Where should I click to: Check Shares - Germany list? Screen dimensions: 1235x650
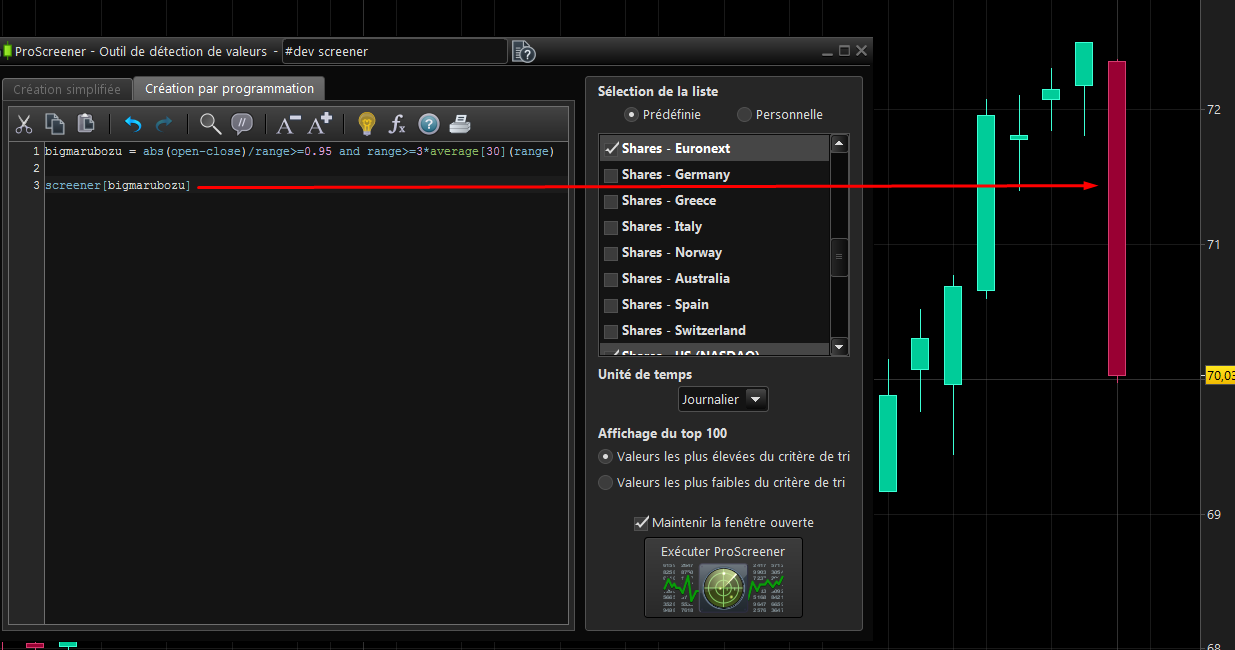click(x=610, y=175)
